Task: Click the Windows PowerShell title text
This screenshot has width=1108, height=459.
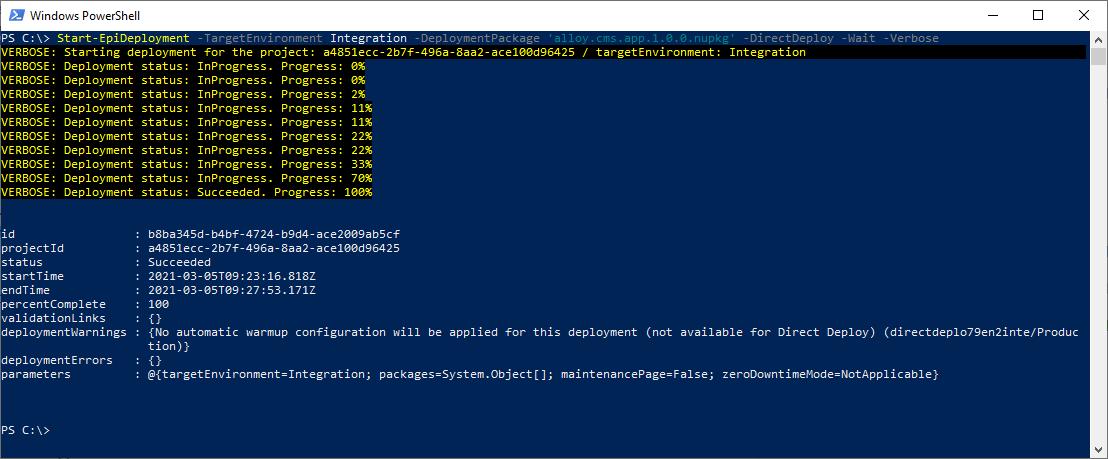Action: [84, 16]
